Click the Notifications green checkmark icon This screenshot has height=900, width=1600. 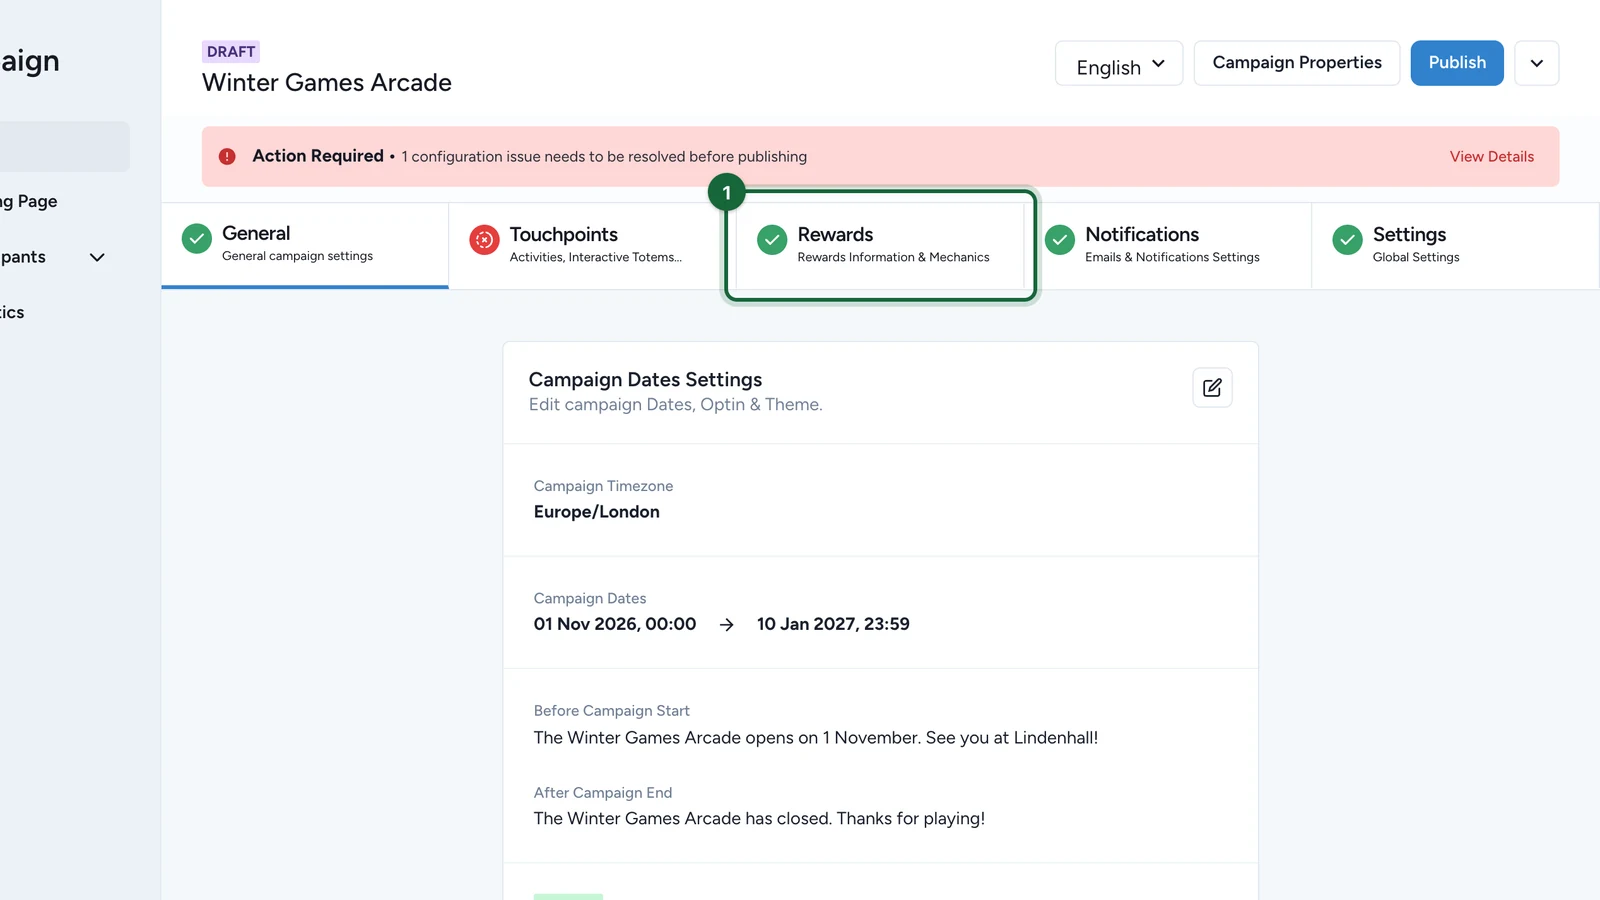coord(1060,240)
